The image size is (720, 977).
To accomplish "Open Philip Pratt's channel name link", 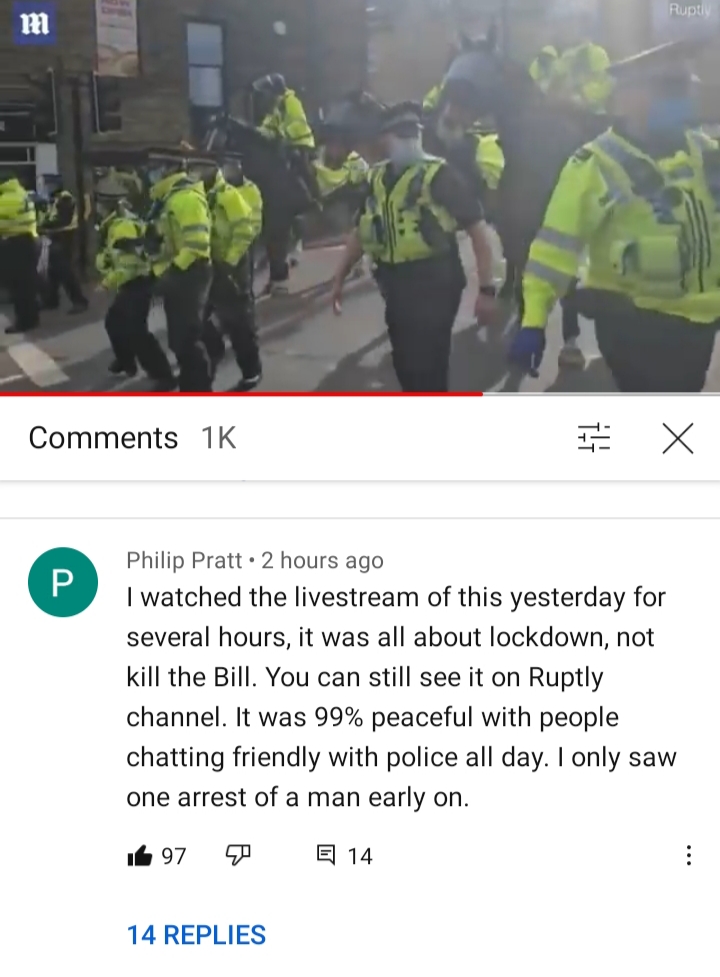I will tap(184, 560).
